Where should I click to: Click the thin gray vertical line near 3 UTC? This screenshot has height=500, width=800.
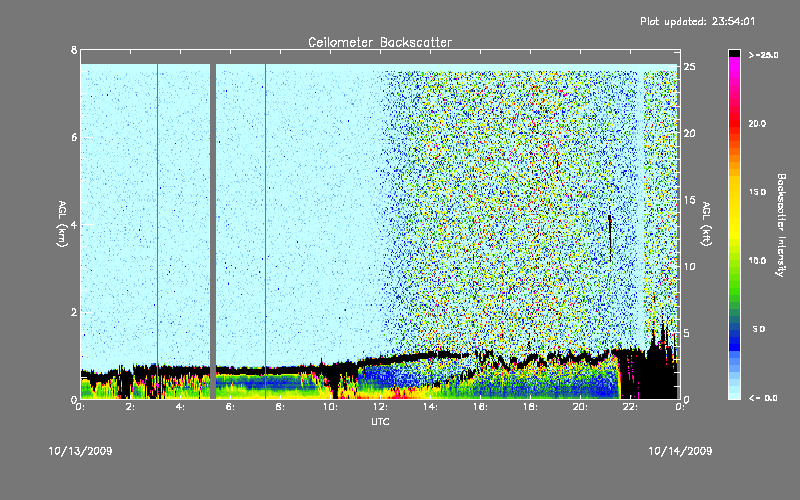(x=157, y=231)
